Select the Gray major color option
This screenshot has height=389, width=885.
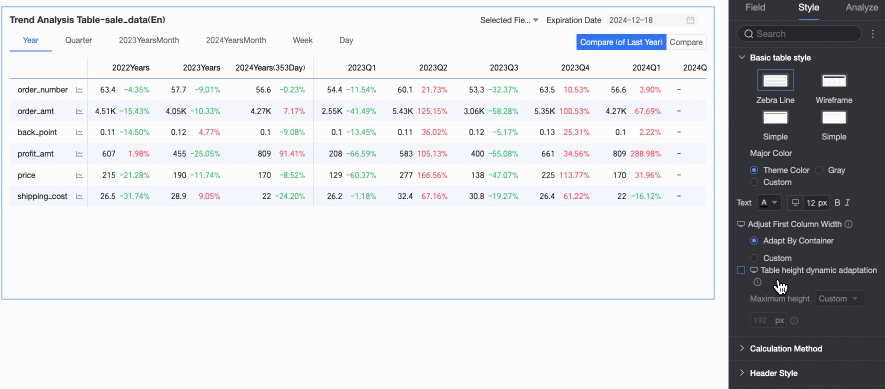(819, 170)
